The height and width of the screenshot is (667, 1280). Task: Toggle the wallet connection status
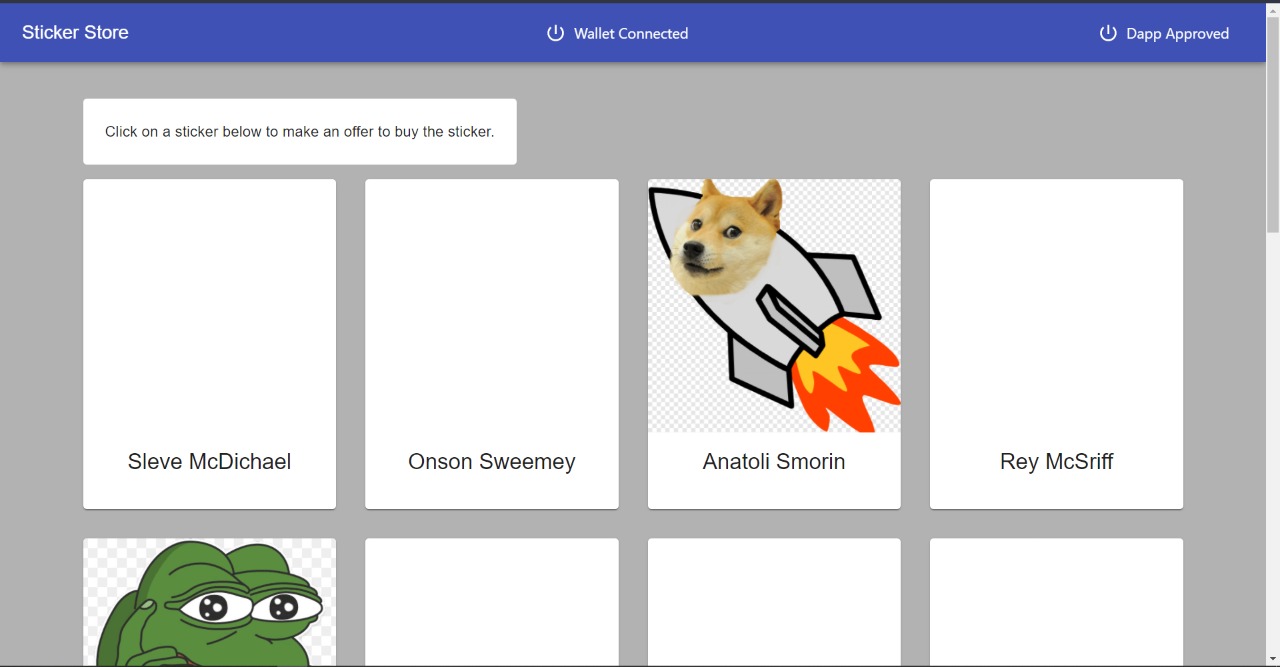tap(617, 32)
